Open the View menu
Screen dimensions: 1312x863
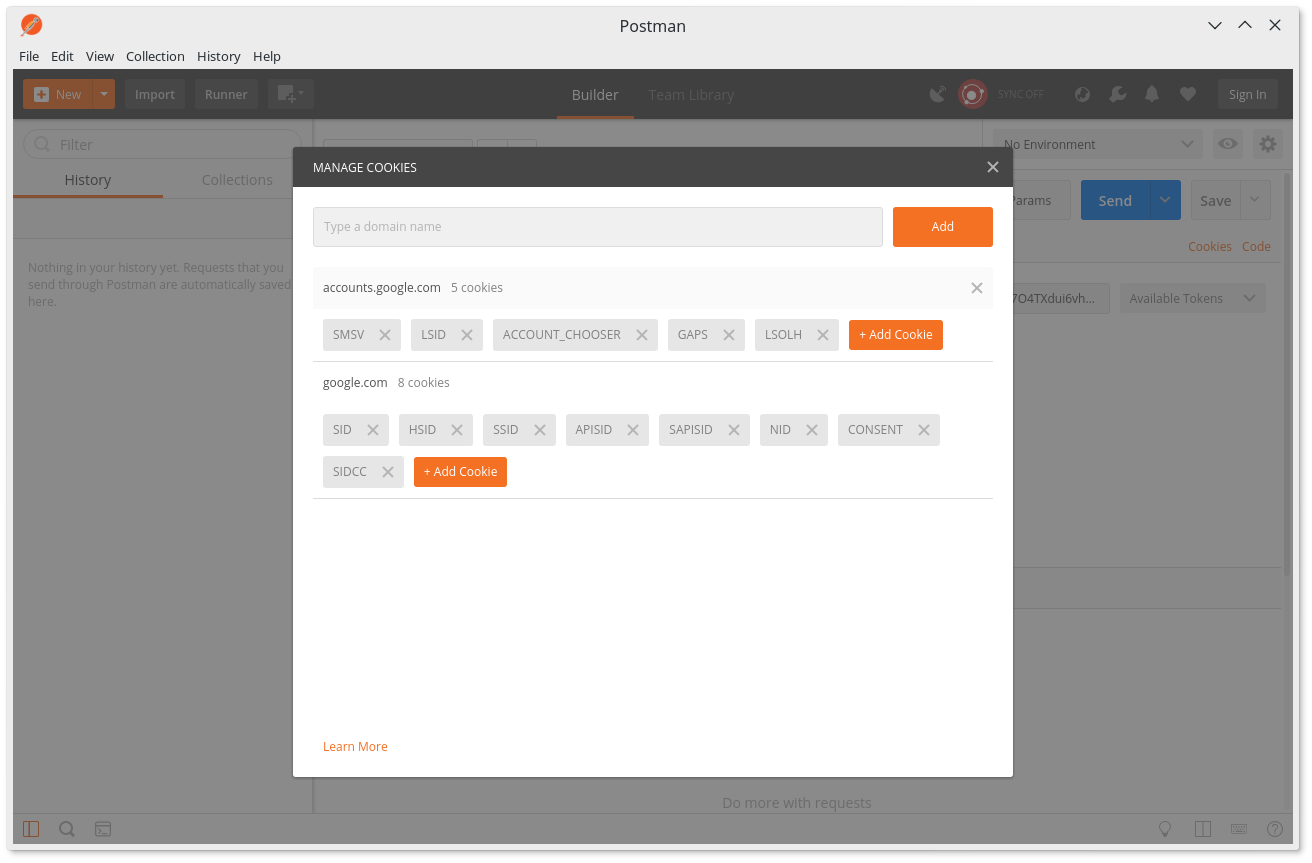coord(100,57)
